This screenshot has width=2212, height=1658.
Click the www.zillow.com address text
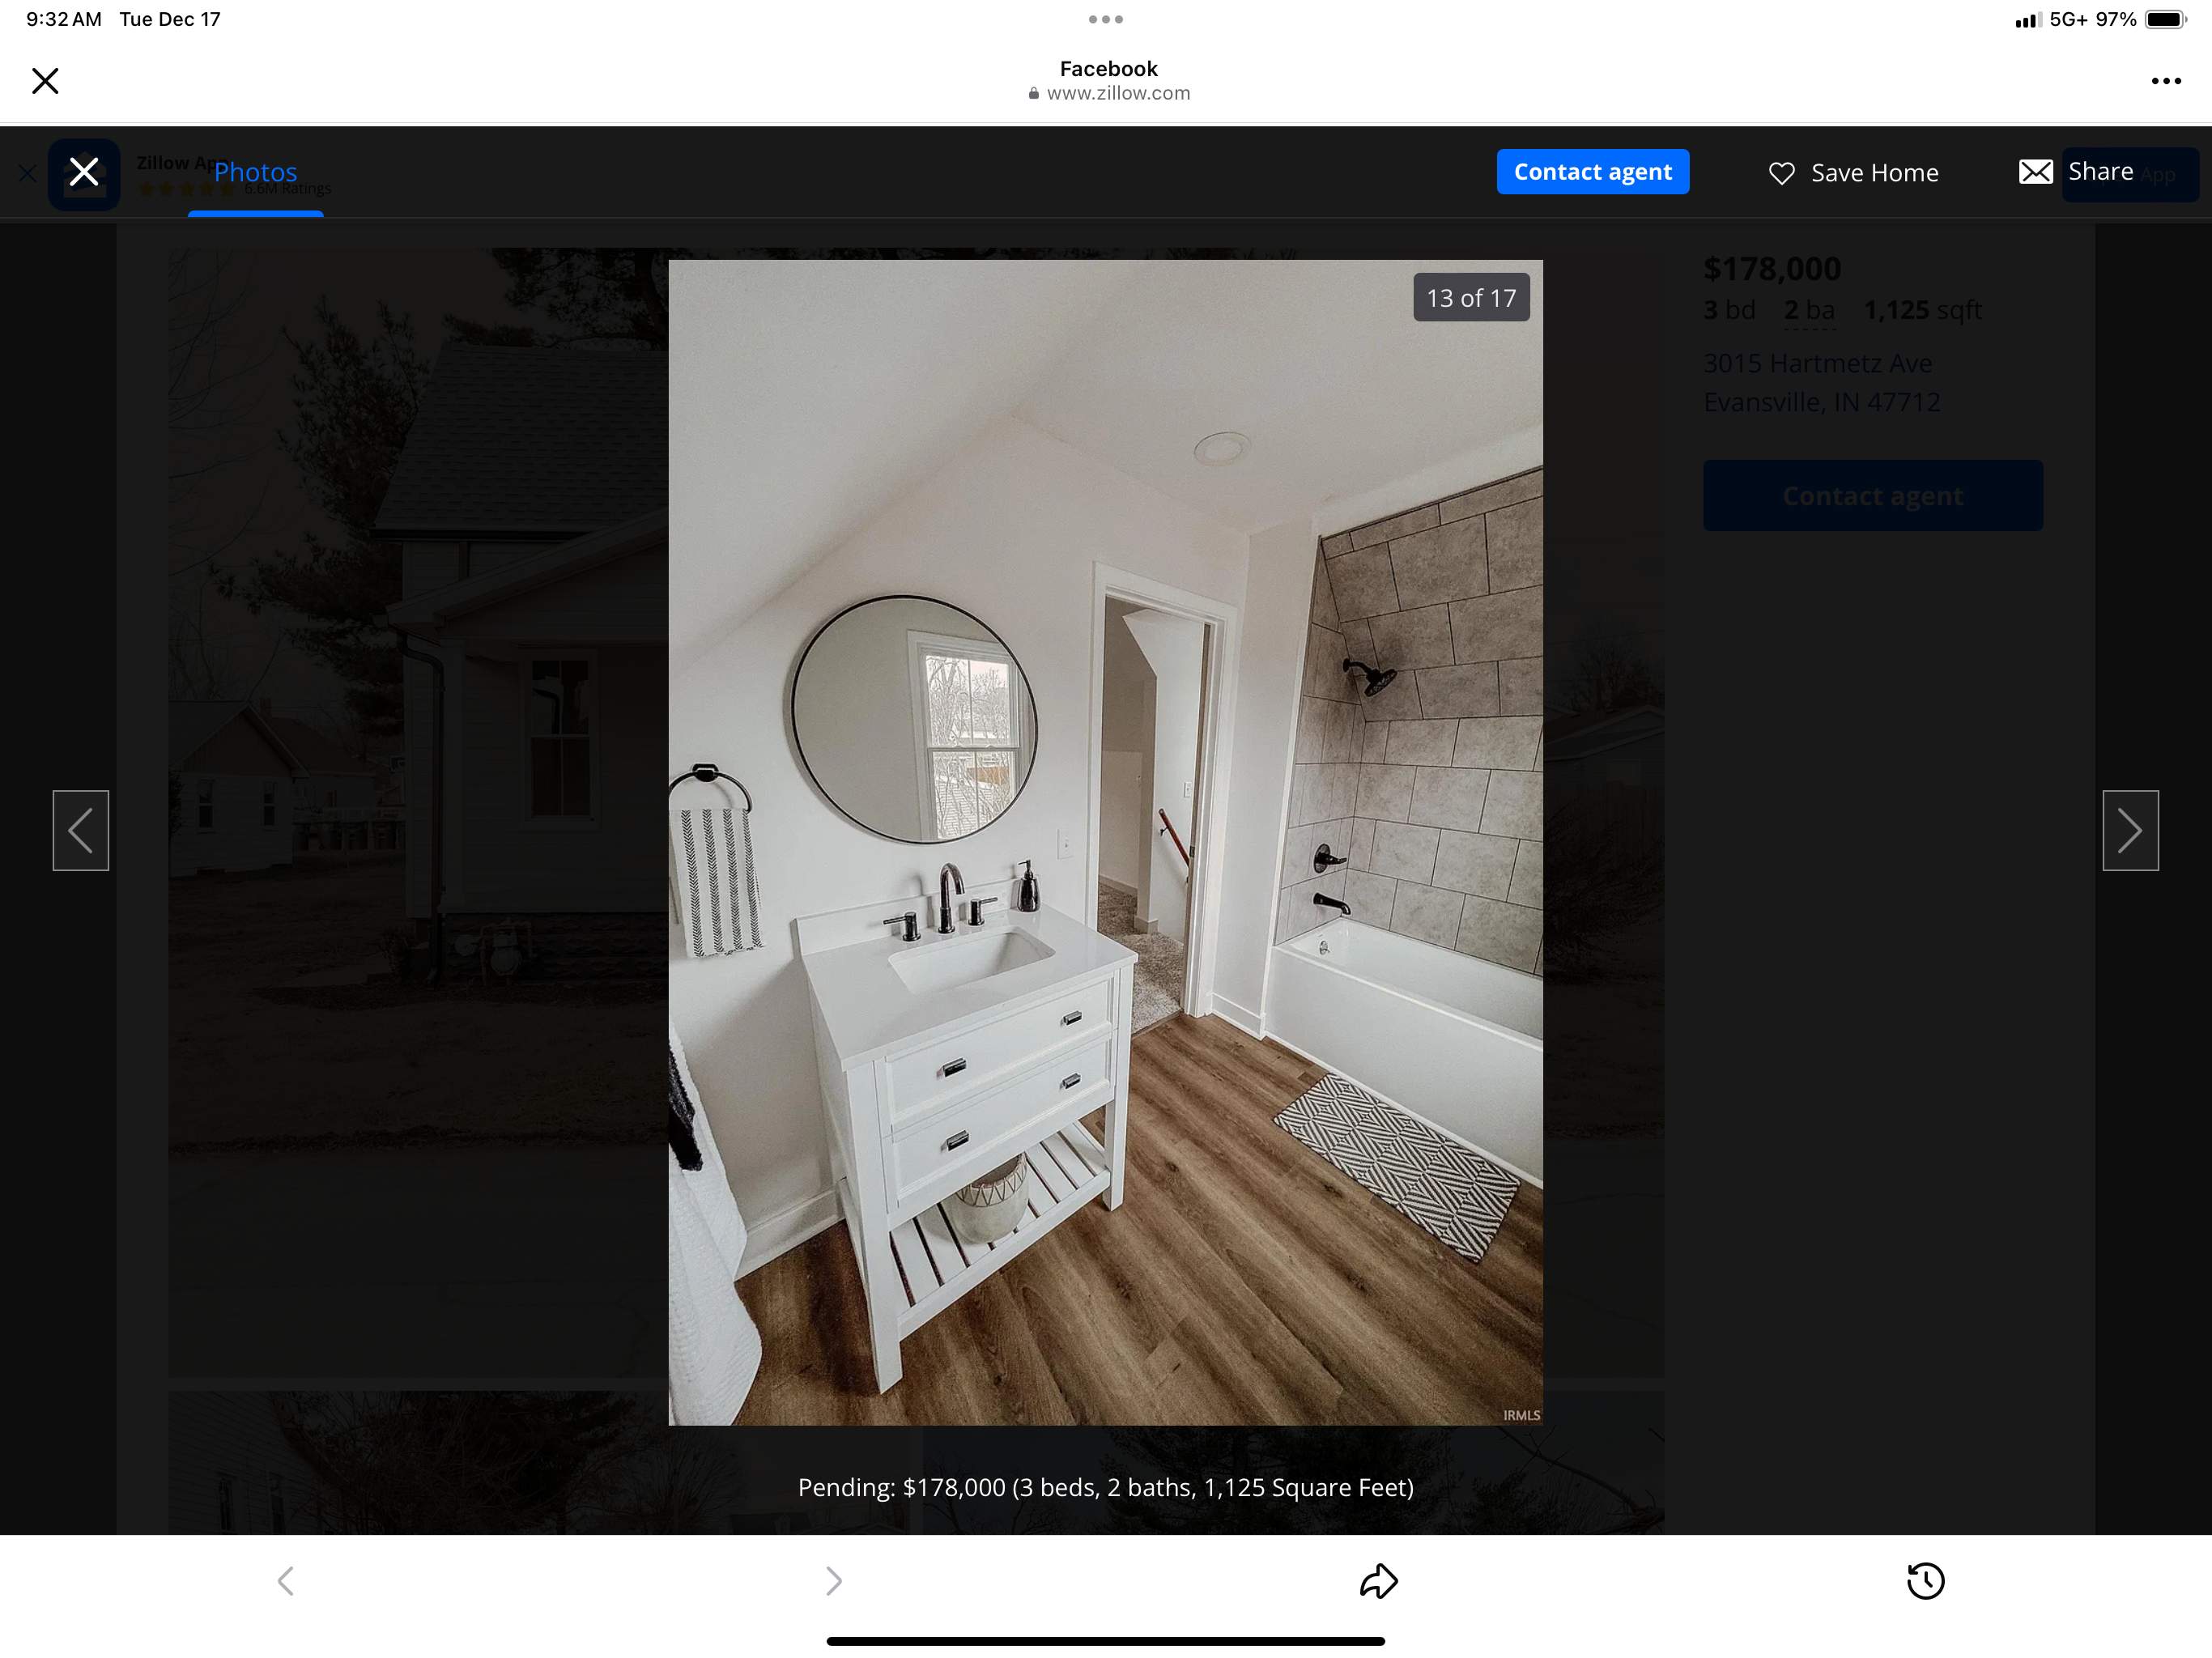[x=1117, y=93]
